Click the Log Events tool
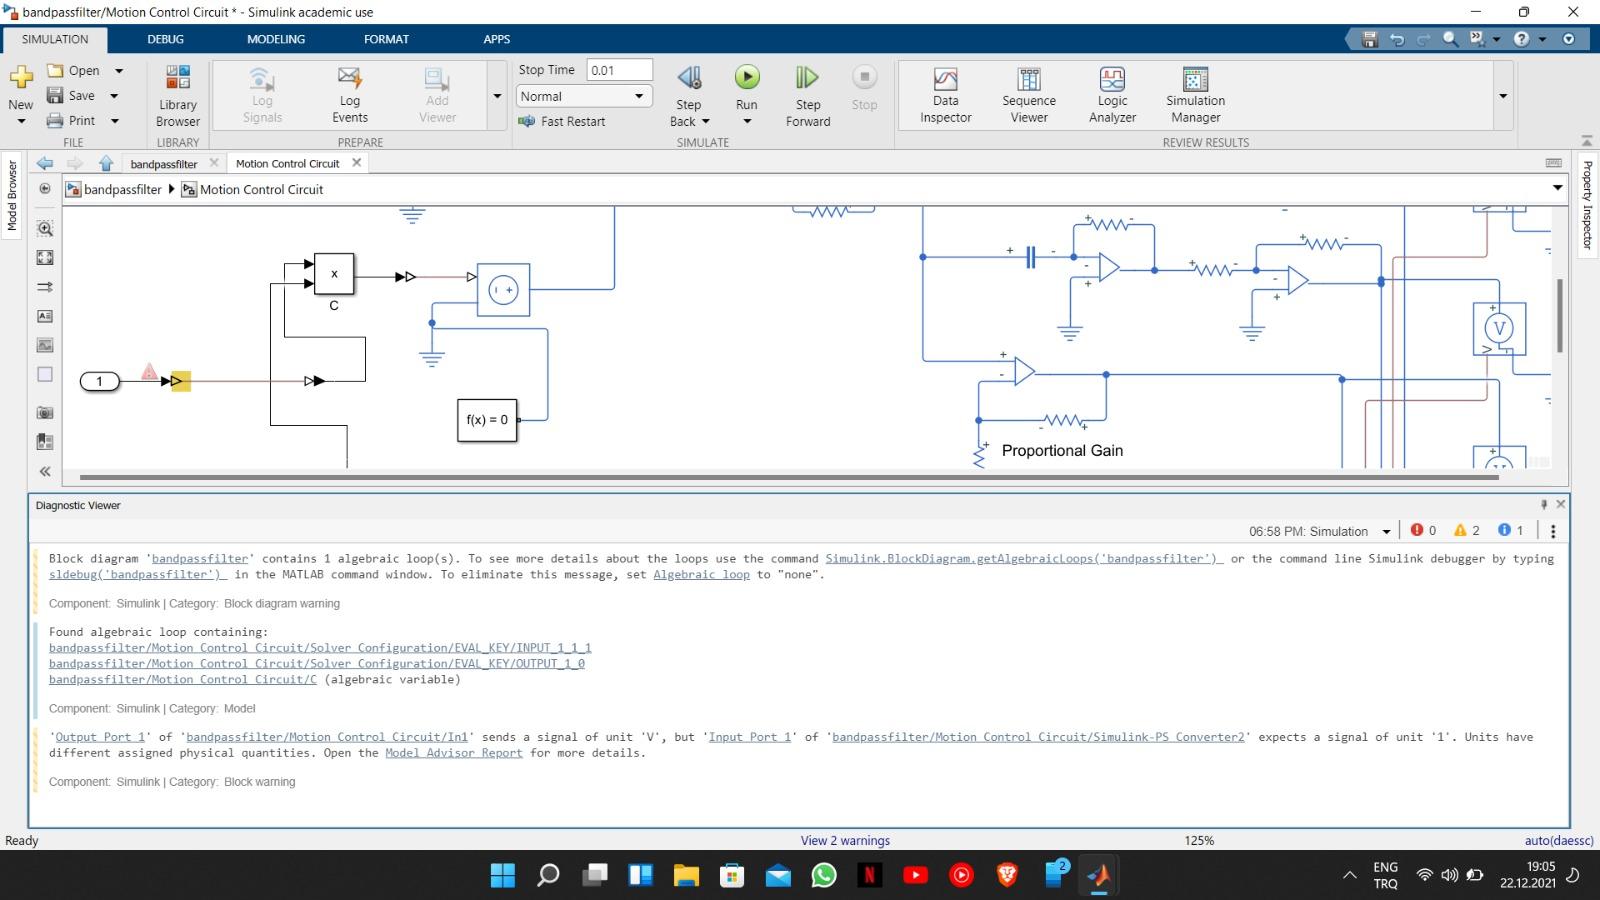 349,95
